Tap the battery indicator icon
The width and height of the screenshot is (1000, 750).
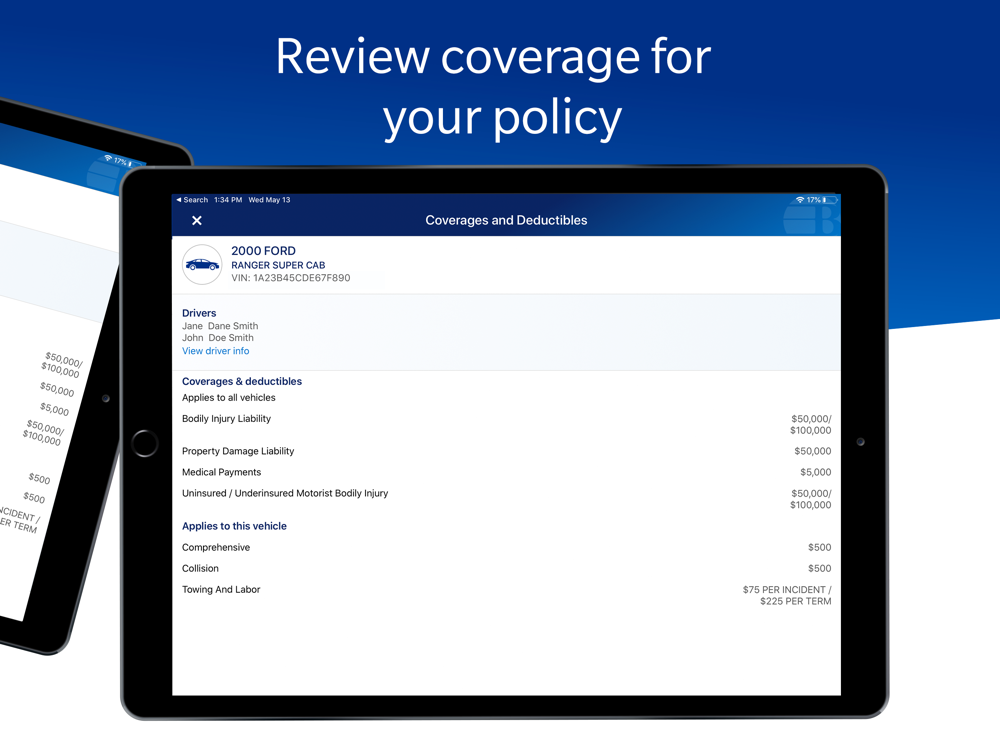(830, 200)
